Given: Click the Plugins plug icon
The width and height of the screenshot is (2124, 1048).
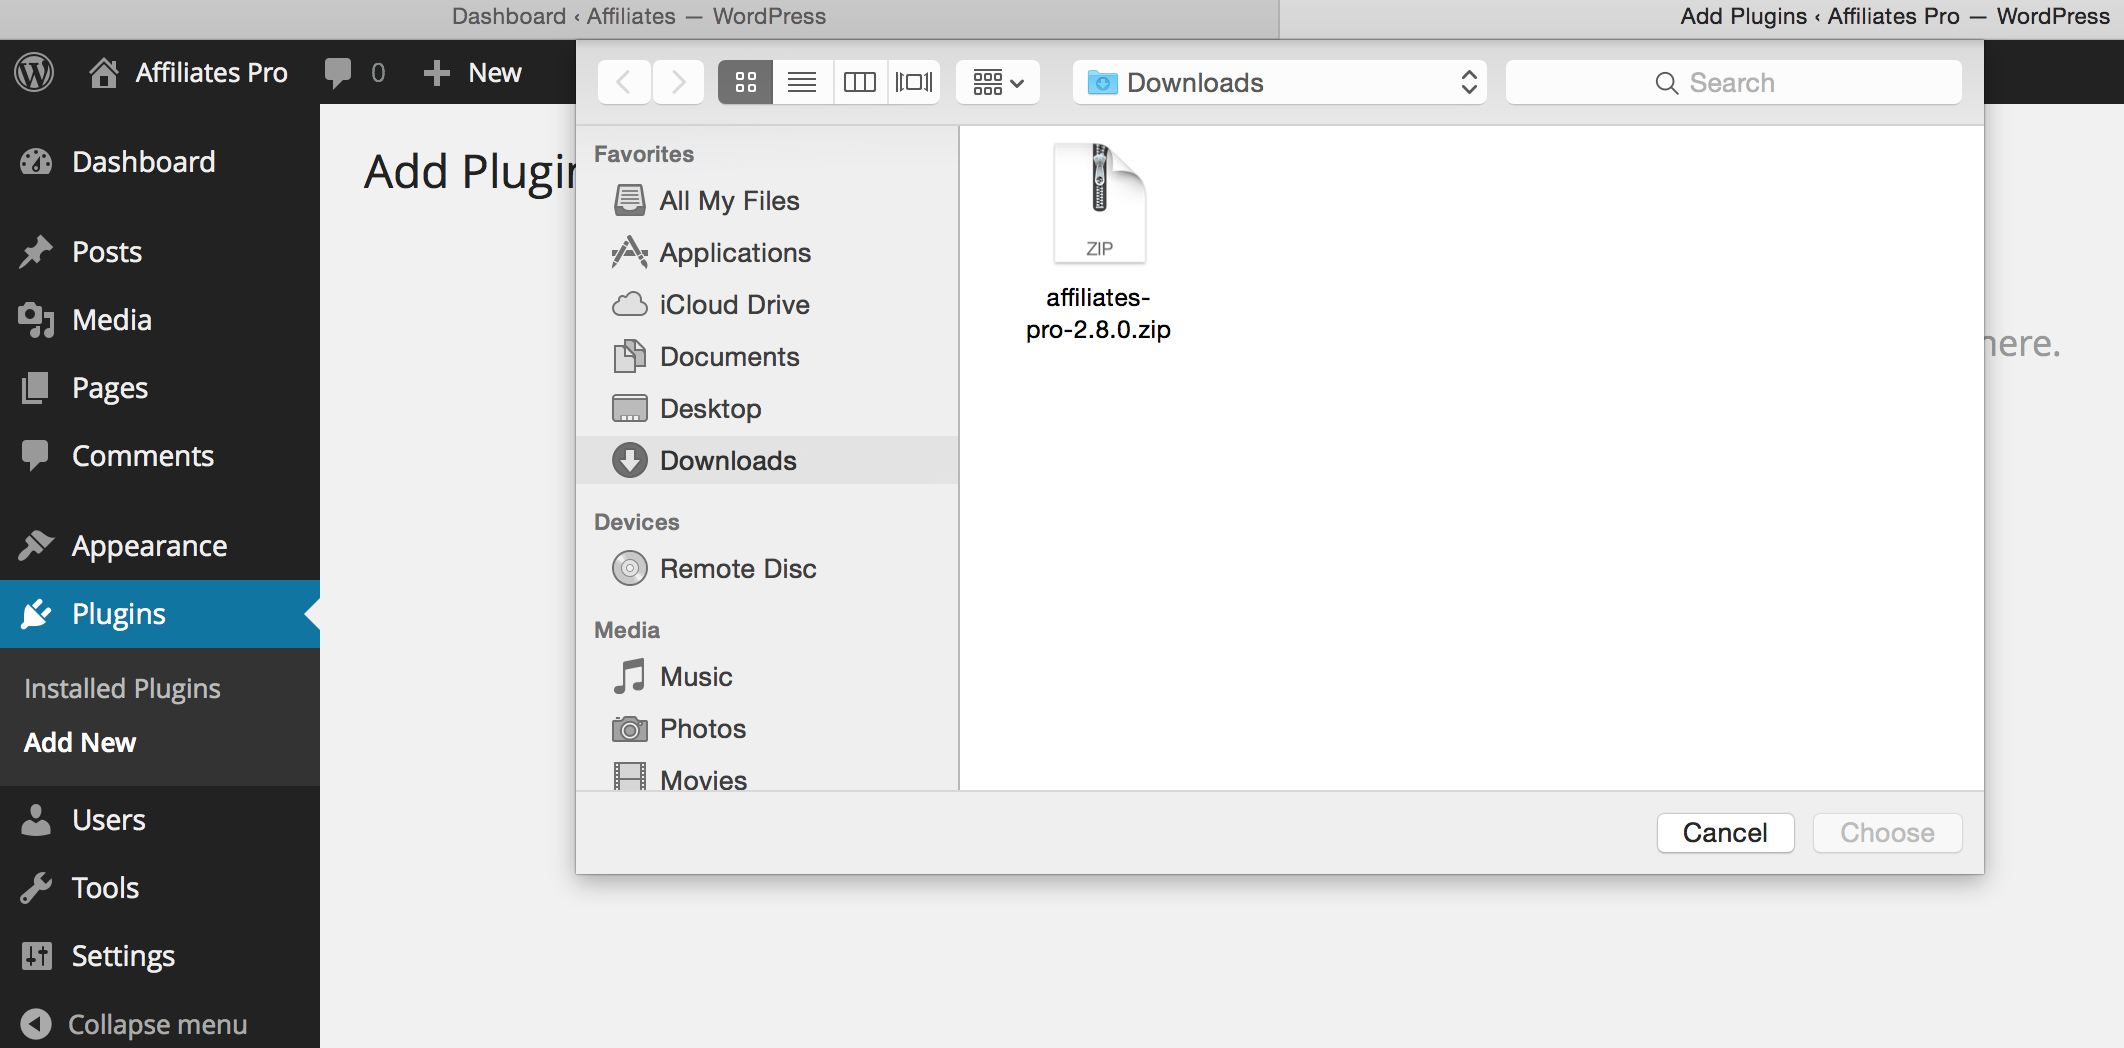Looking at the screenshot, I should (x=36, y=613).
